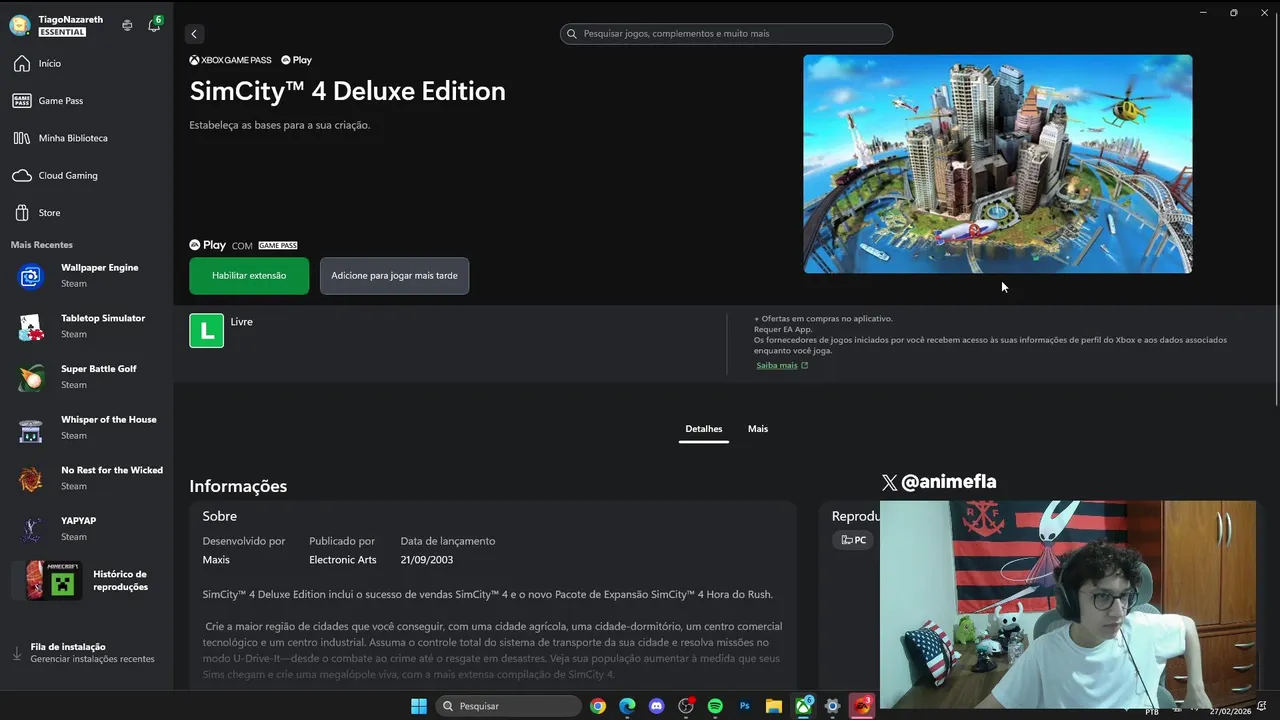Click the Whisper of the House icon
The width and height of the screenshot is (1280, 720).
[31, 429]
